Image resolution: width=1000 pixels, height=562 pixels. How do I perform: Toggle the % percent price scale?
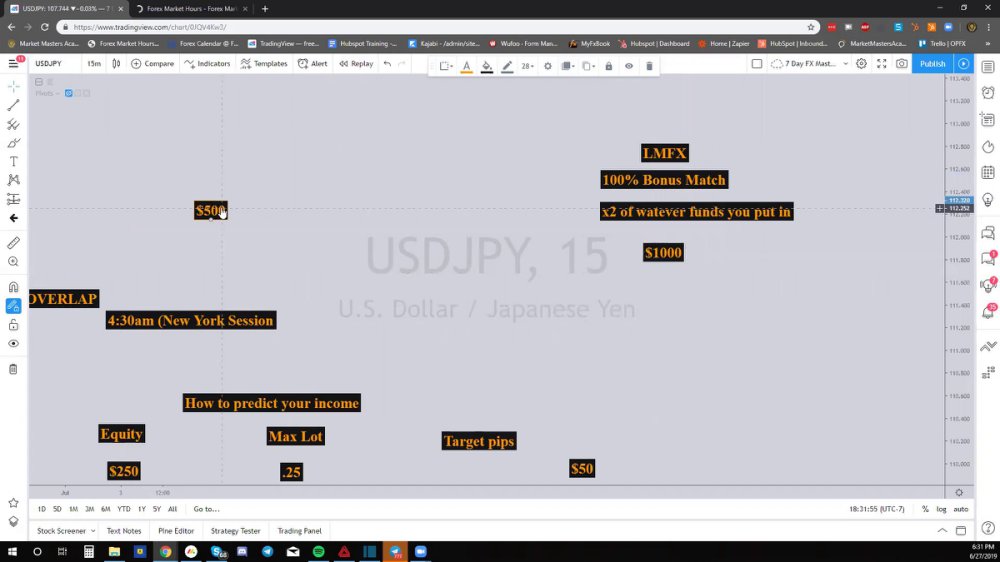pyautogui.click(x=925, y=509)
